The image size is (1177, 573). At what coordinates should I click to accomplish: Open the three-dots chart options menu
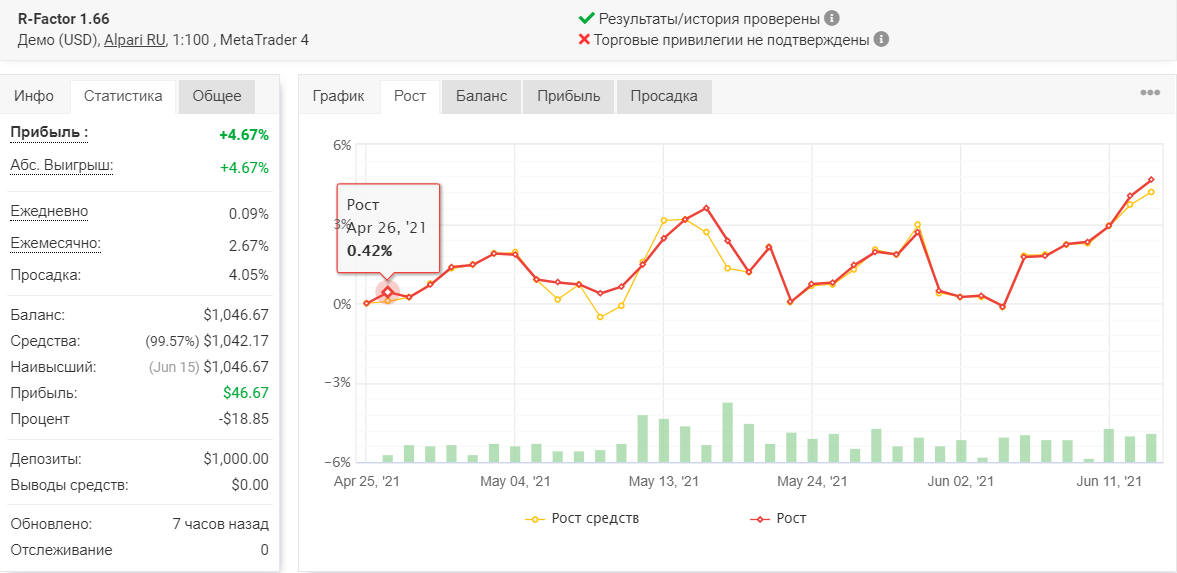click(1149, 93)
